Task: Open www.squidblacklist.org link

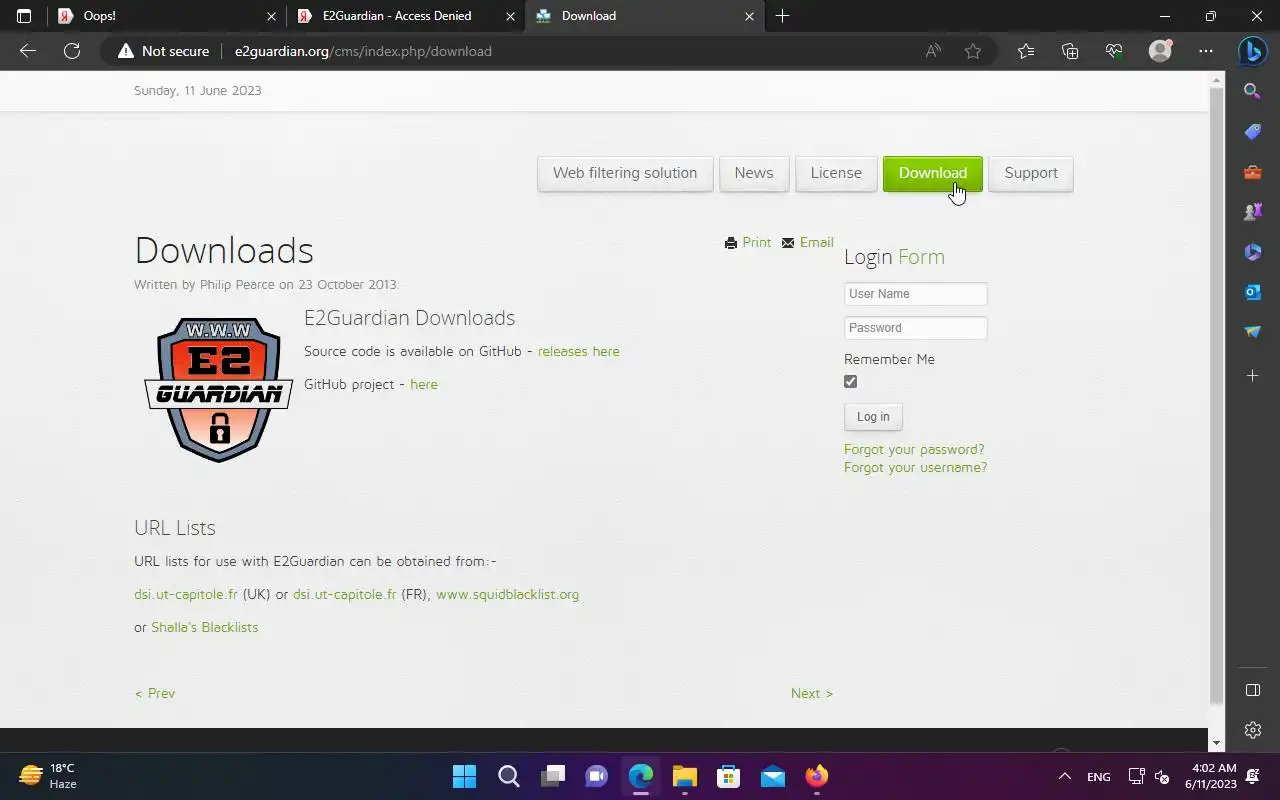Action: [x=508, y=594]
